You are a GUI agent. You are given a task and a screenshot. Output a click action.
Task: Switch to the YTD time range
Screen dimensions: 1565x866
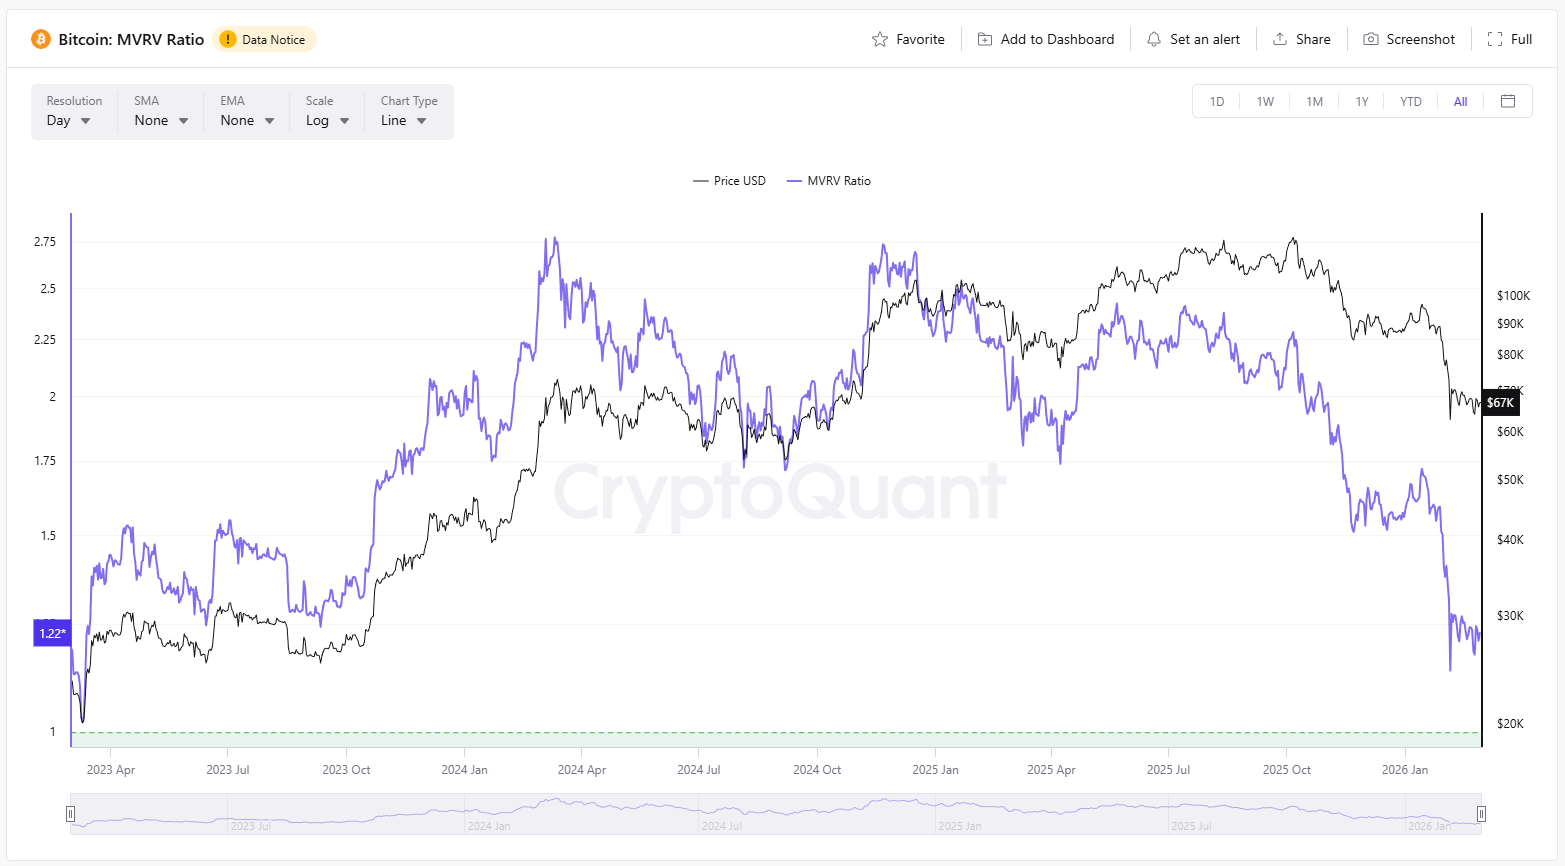pyautogui.click(x=1410, y=102)
